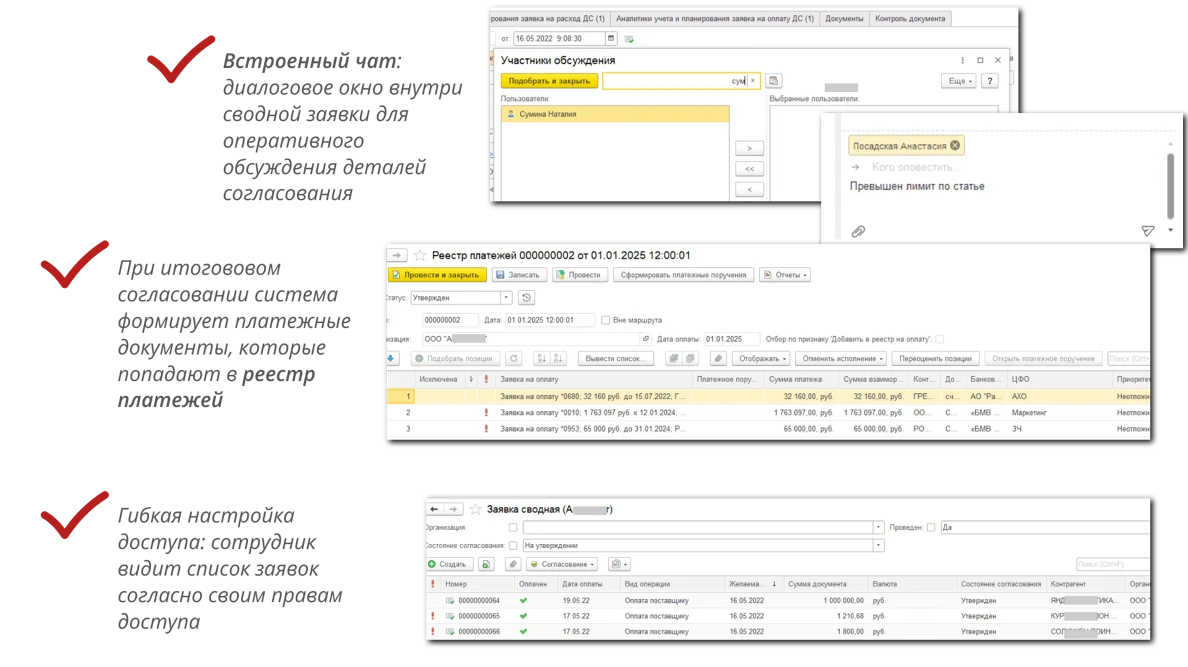Open status history icon next to Утвержден
This screenshot has height=667, width=1188.
[x=527, y=298]
